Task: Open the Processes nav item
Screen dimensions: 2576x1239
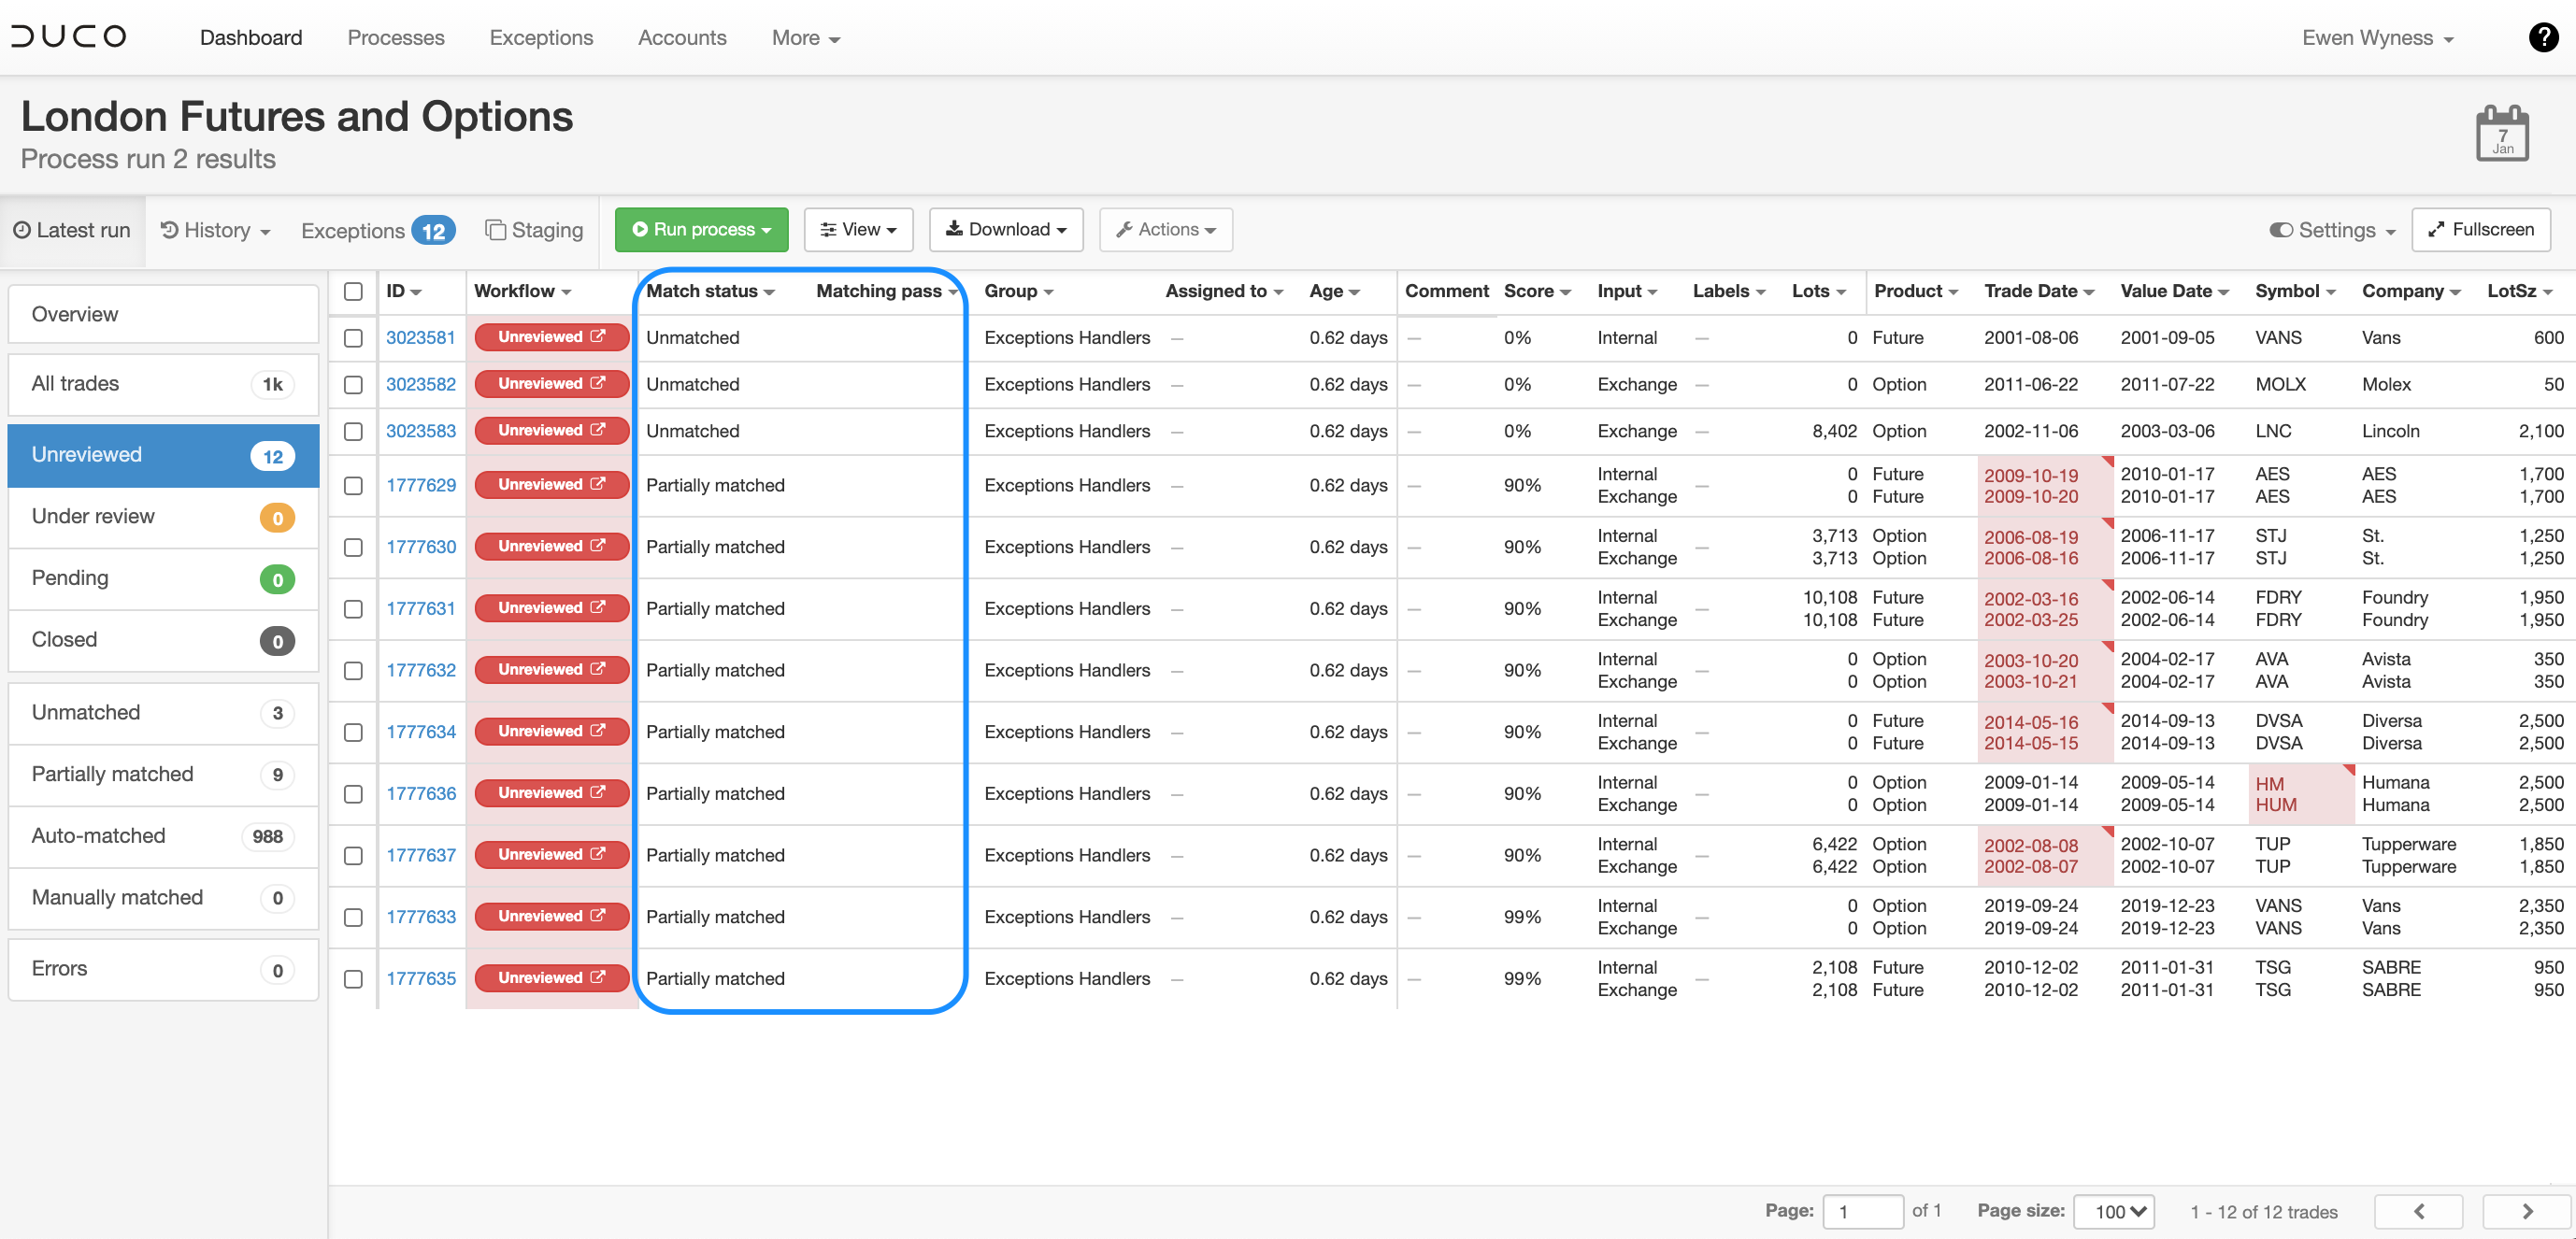Action: pyautogui.click(x=396, y=38)
